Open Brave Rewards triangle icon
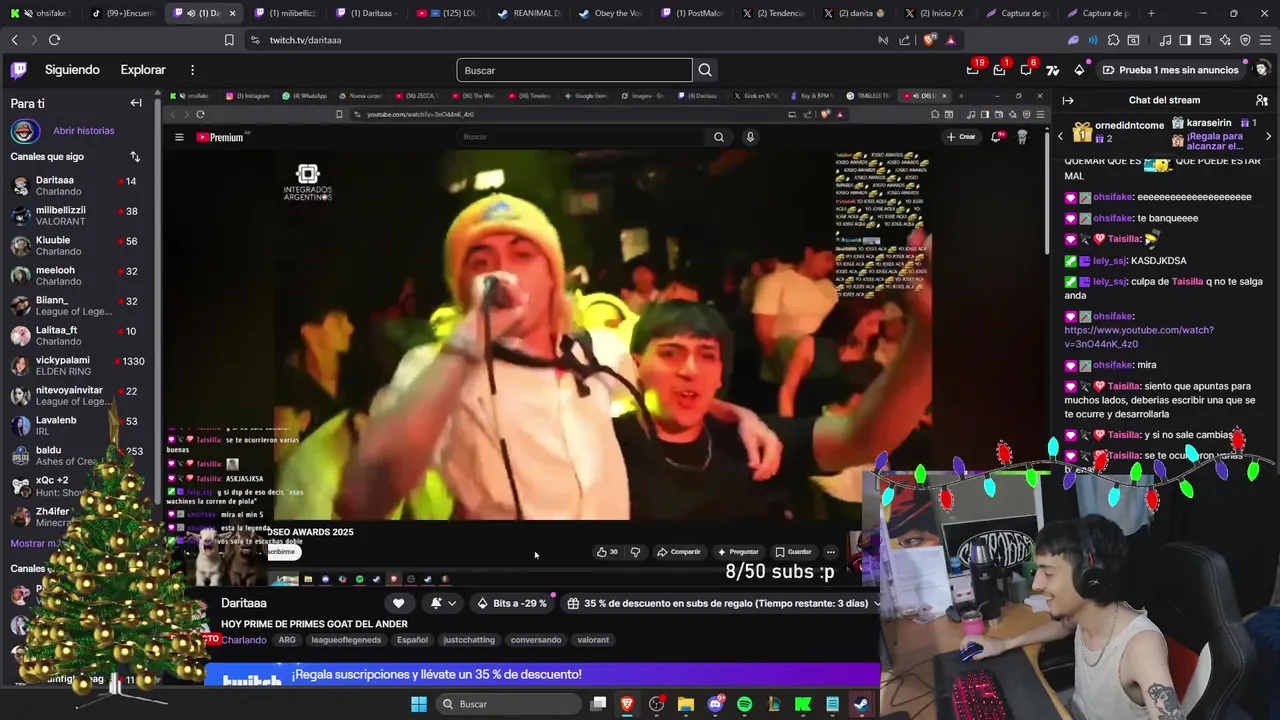The image size is (1280, 720). tap(950, 40)
